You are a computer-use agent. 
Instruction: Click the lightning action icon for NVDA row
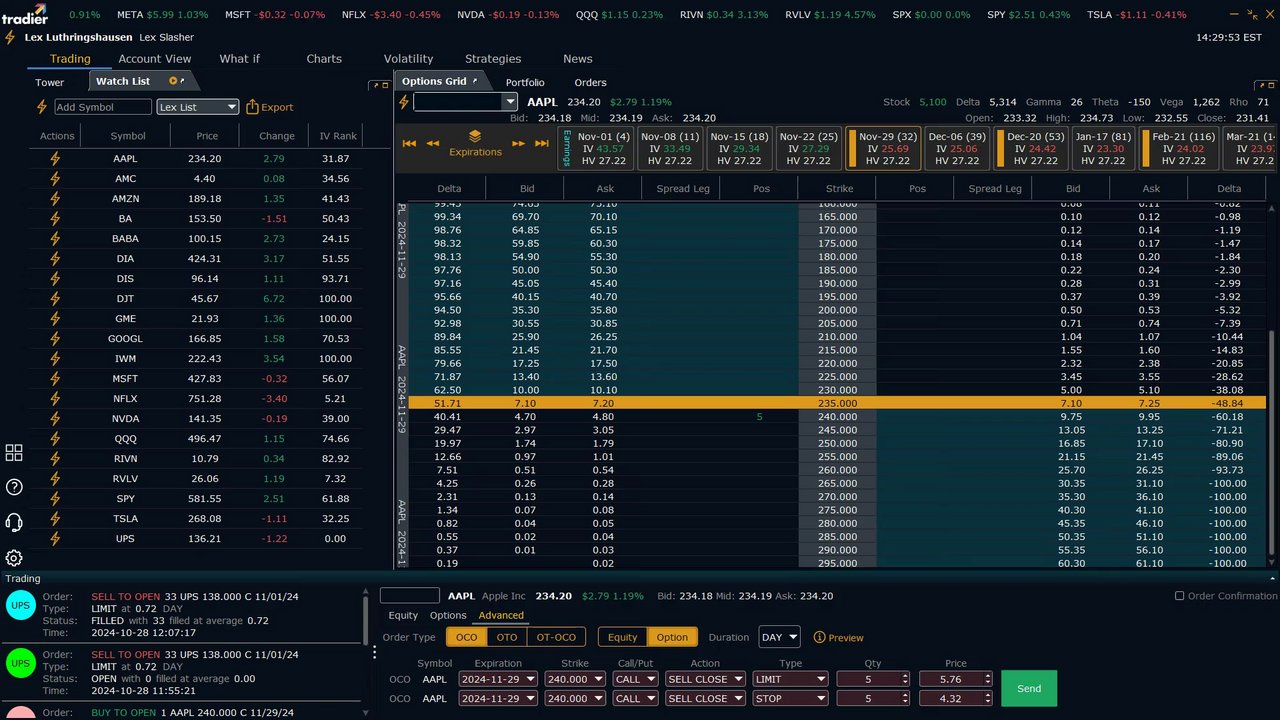coord(55,419)
